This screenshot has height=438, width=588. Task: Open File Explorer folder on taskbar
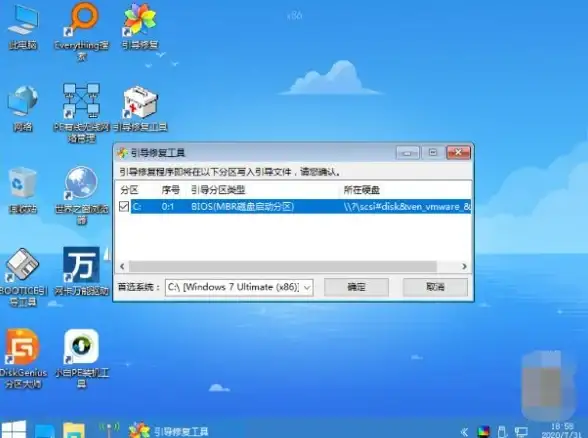74,430
